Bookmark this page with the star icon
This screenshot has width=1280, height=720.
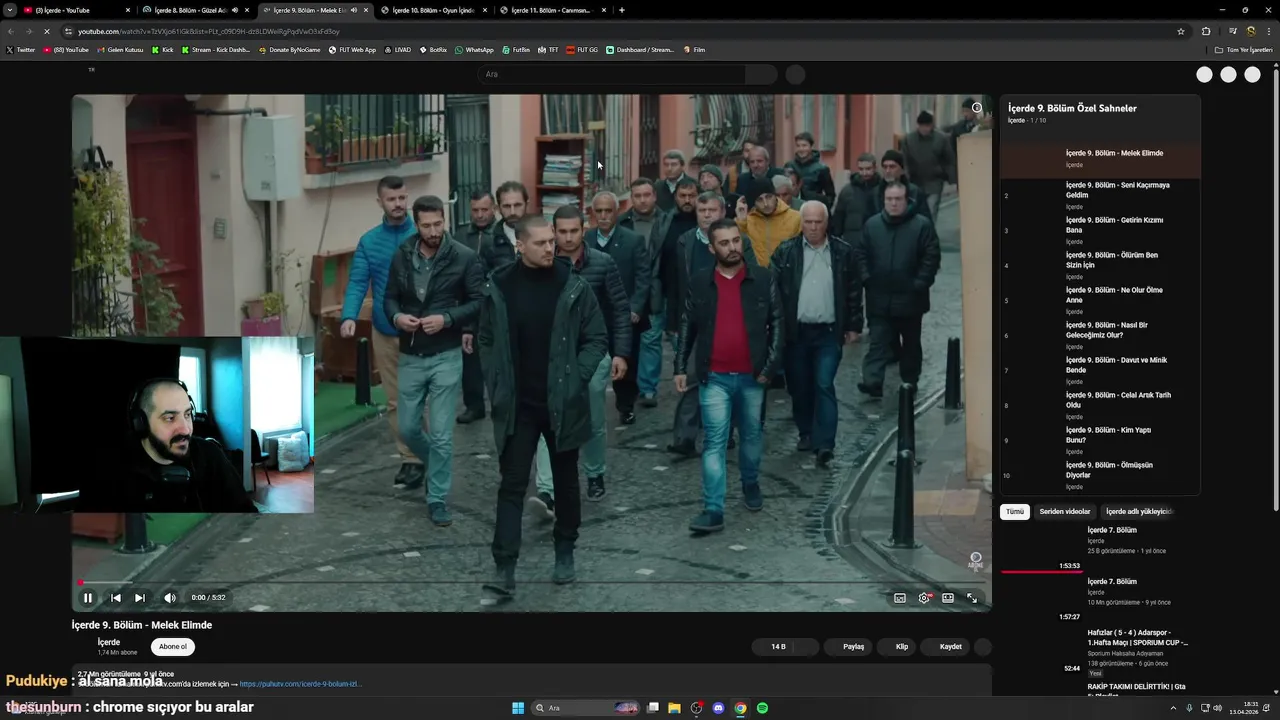1181,31
